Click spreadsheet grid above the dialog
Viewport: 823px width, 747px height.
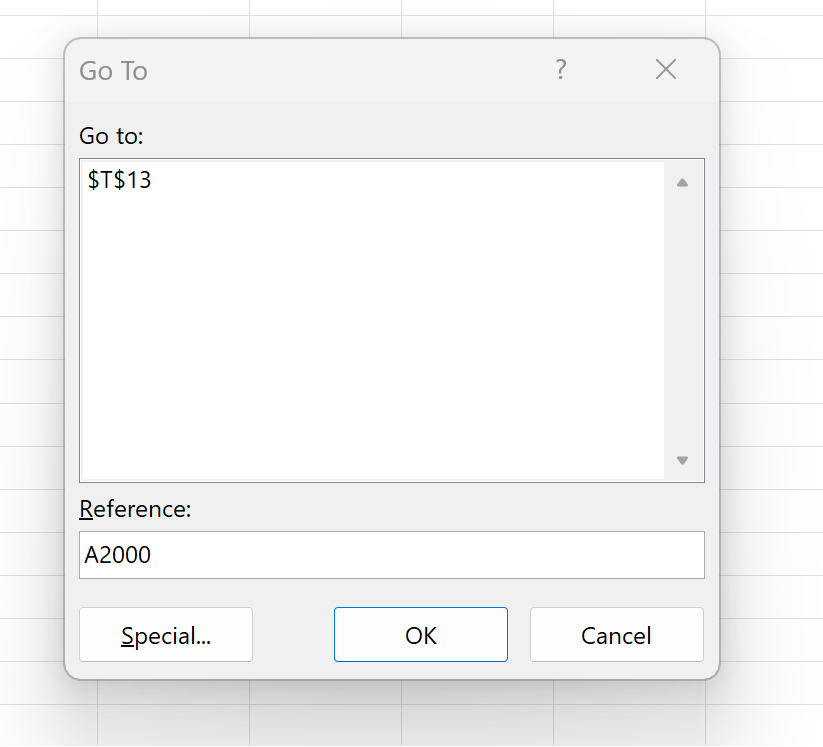coord(400,18)
